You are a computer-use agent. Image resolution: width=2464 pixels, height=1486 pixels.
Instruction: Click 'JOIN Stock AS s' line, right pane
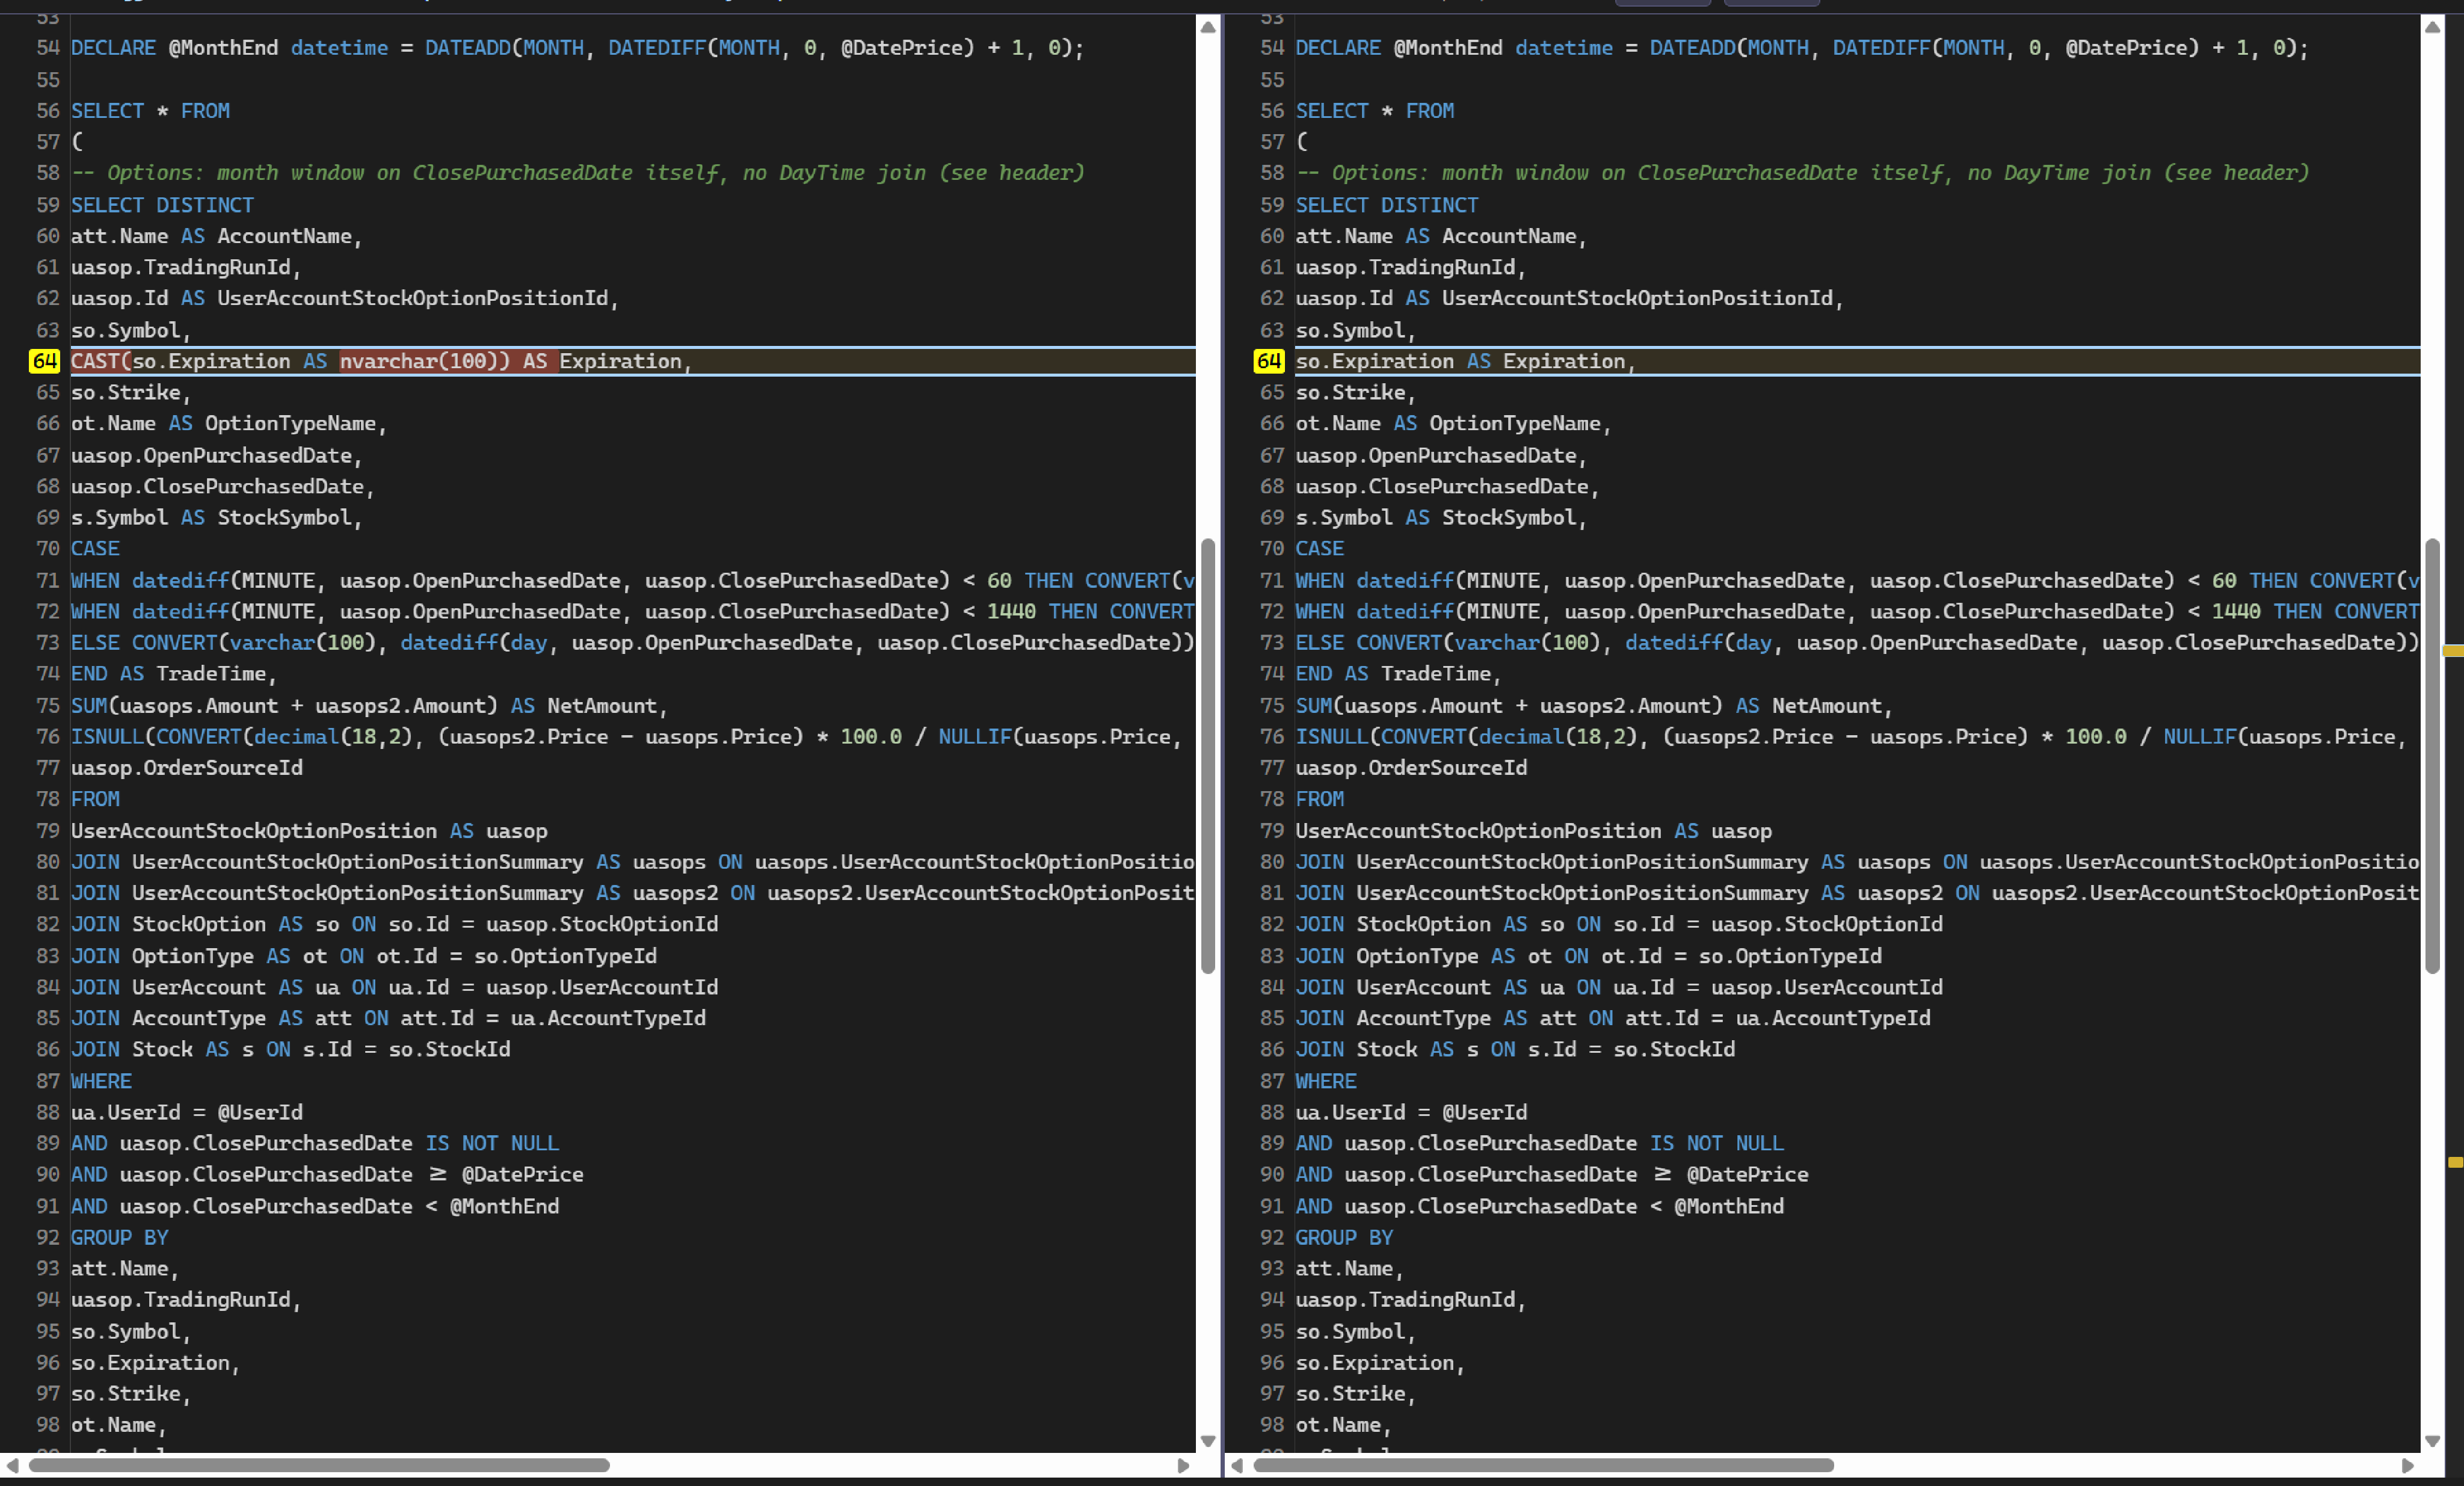click(1515, 1049)
